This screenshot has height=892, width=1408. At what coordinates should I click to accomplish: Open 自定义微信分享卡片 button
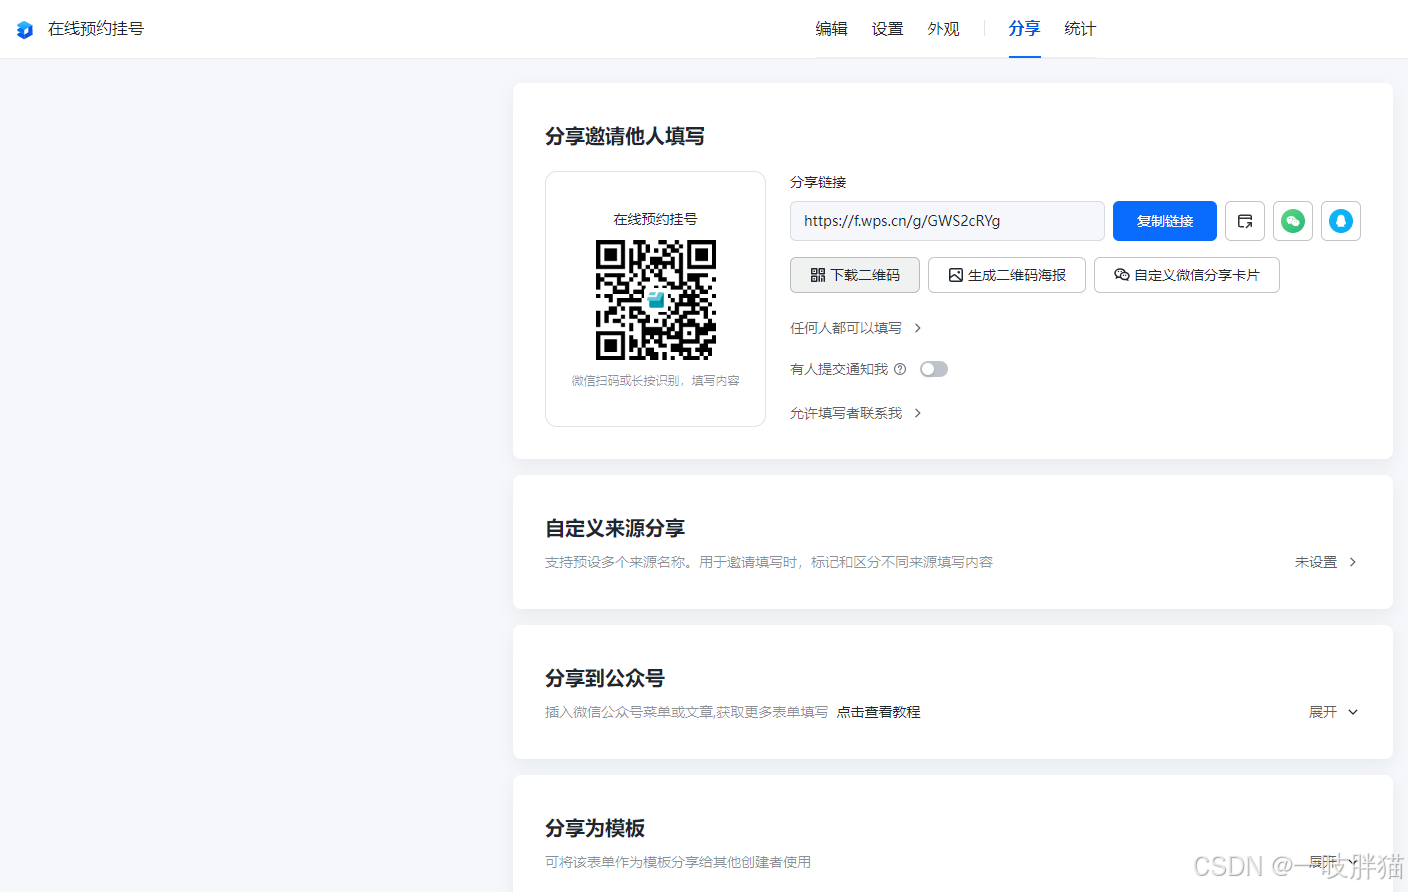(x=1187, y=275)
